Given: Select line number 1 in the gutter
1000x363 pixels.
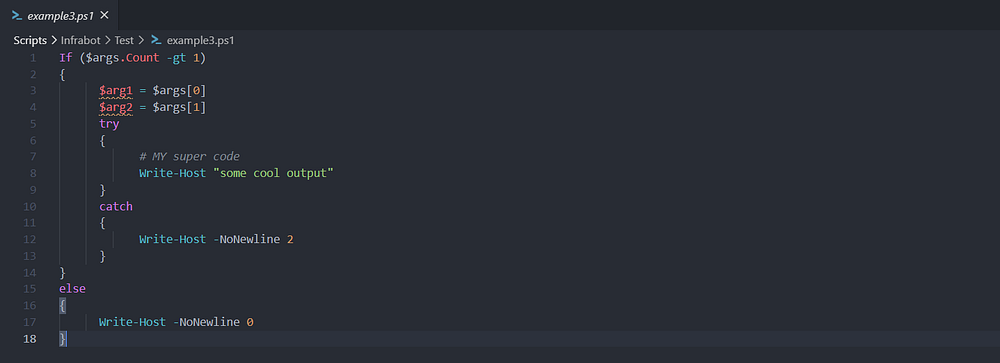Looking at the screenshot, I should pos(33,58).
